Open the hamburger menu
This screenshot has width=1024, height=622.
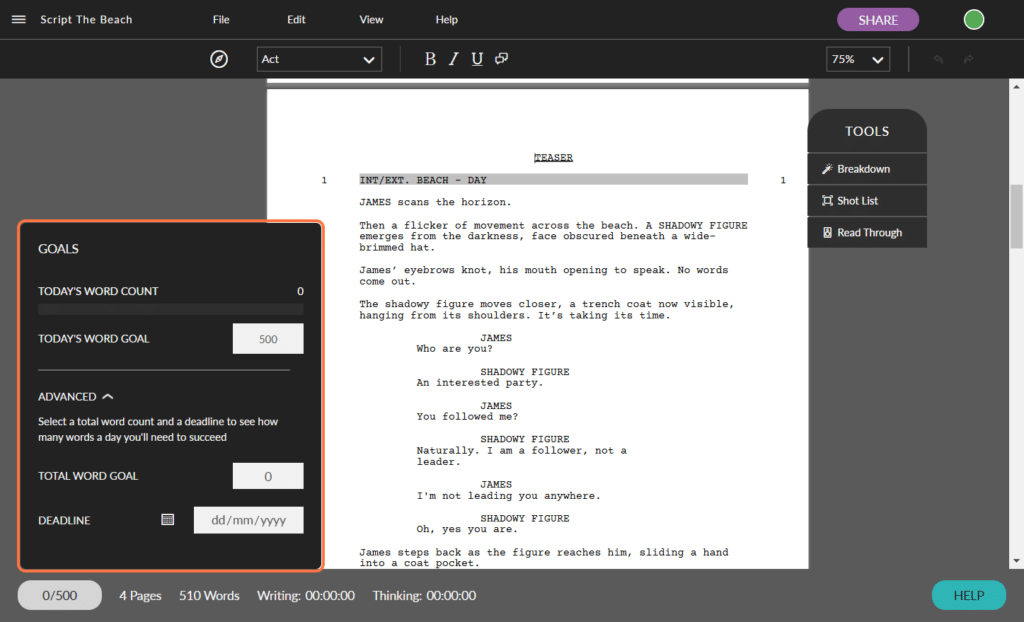[x=19, y=20]
